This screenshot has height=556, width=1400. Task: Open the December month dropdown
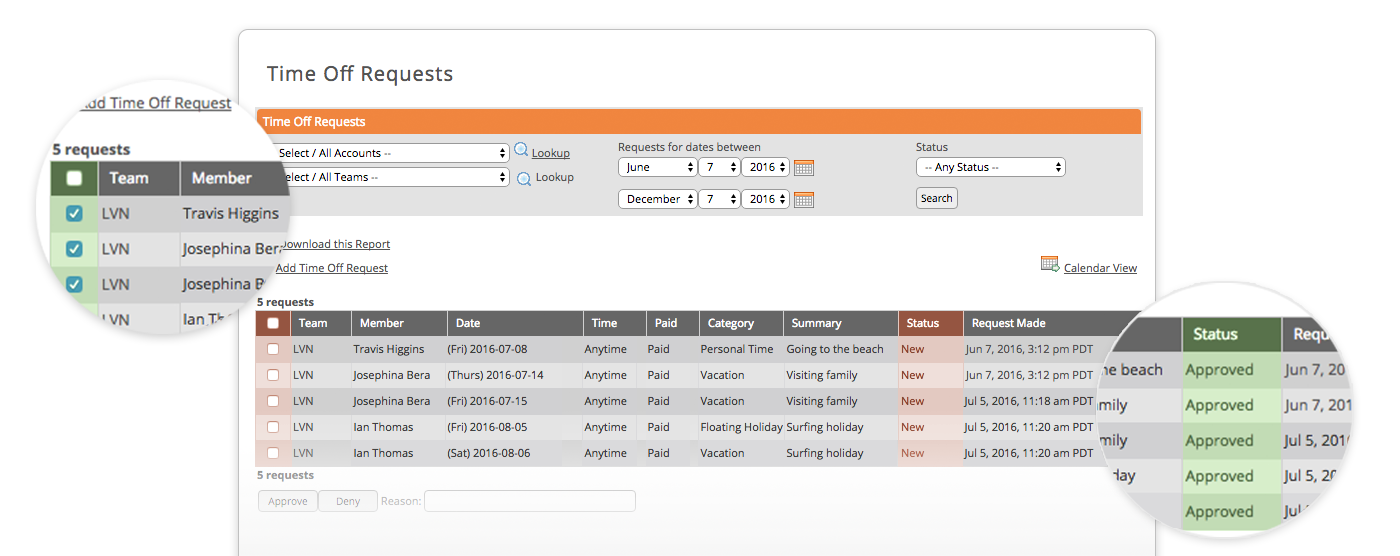(657, 199)
